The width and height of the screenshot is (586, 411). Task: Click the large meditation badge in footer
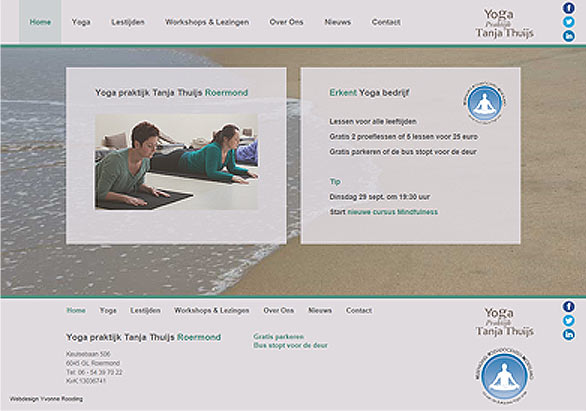[505, 376]
